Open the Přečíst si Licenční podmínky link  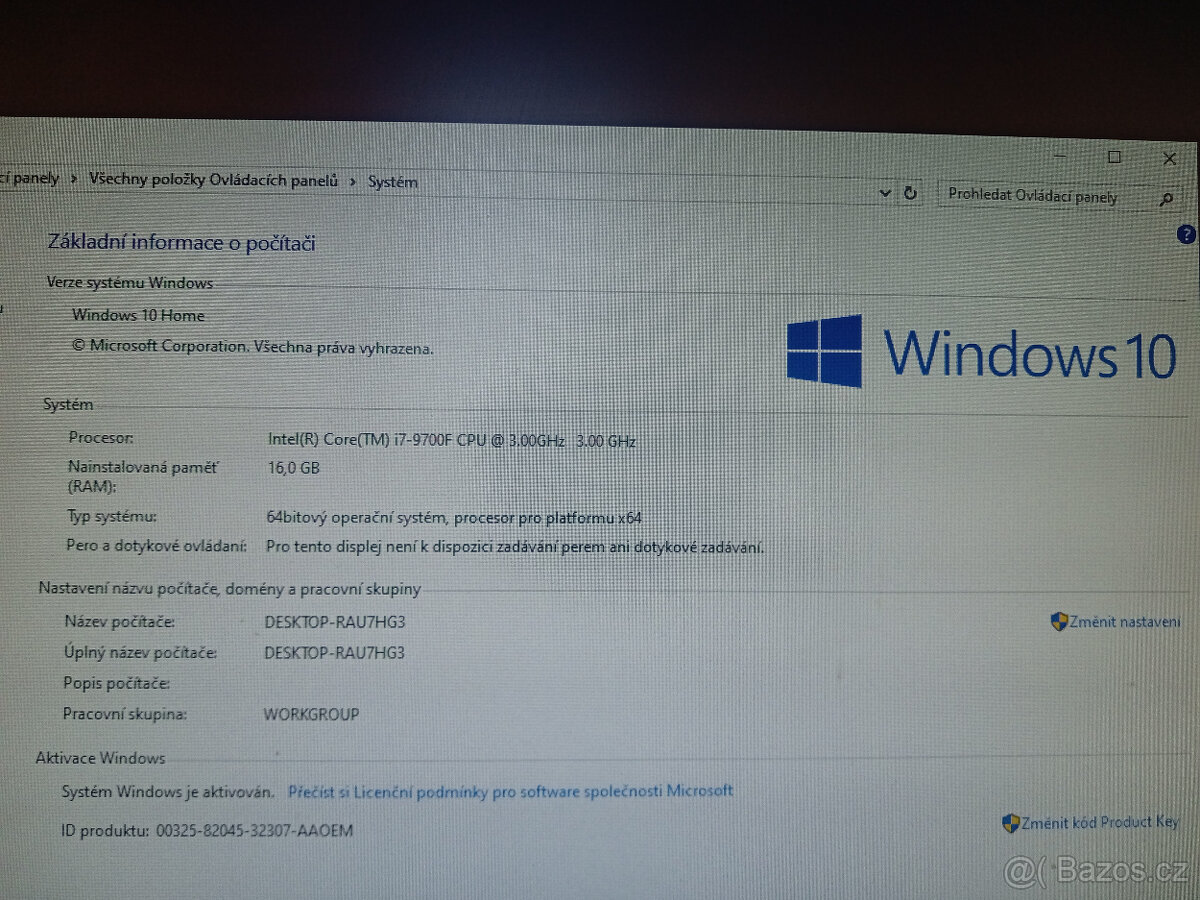tap(510, 791)
